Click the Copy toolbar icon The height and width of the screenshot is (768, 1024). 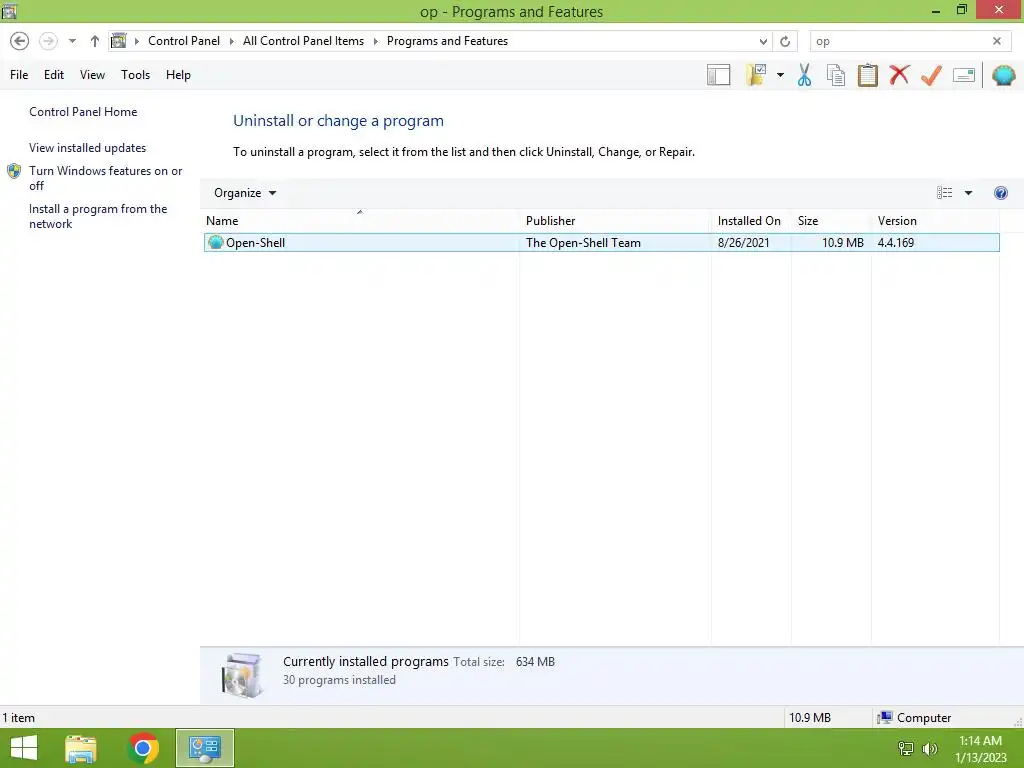tap(836, 75)
